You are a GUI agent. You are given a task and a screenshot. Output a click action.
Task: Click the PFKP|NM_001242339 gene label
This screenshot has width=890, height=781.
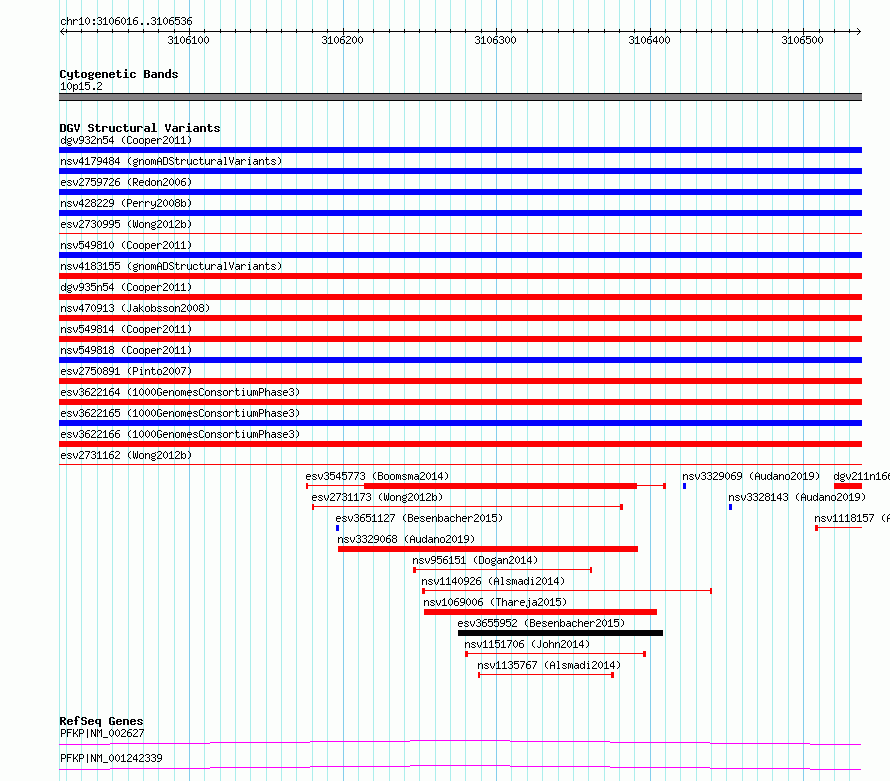[111, 758]
